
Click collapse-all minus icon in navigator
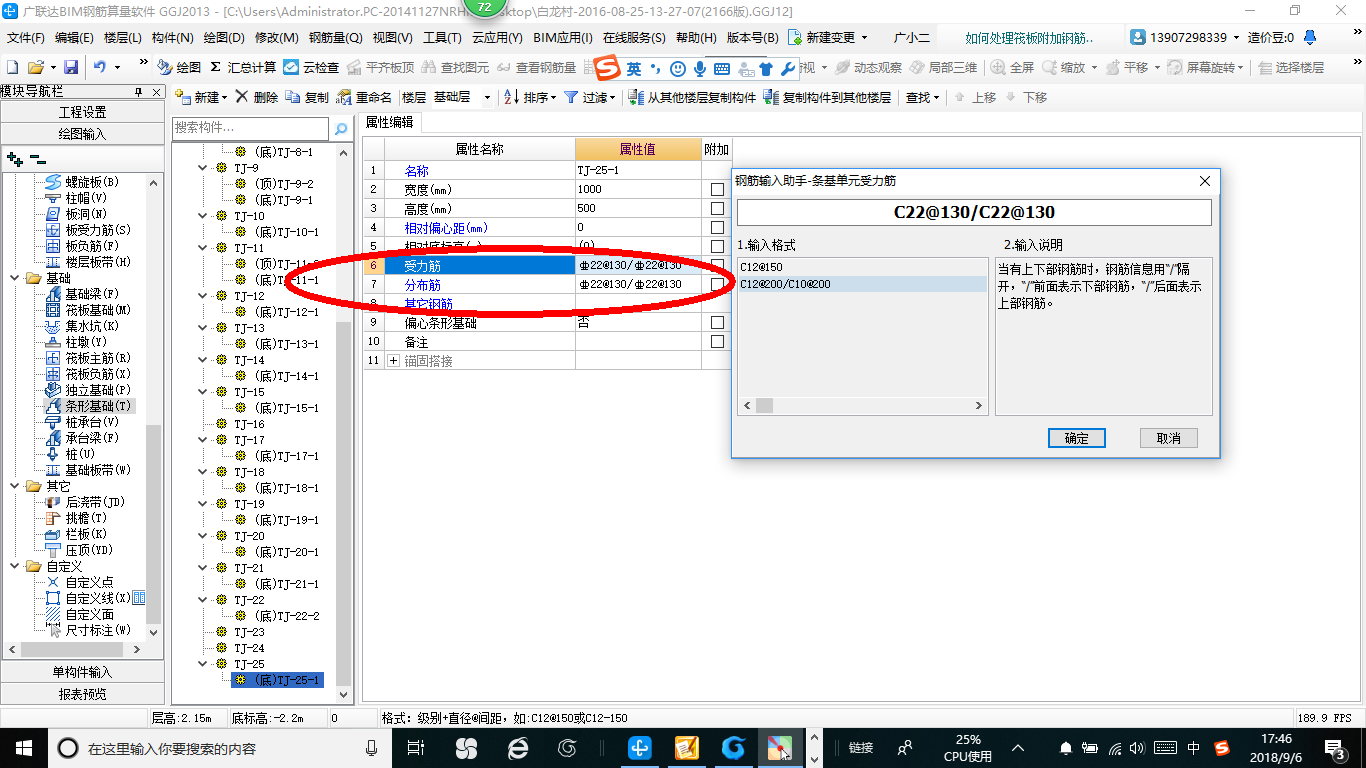point(38,159)
